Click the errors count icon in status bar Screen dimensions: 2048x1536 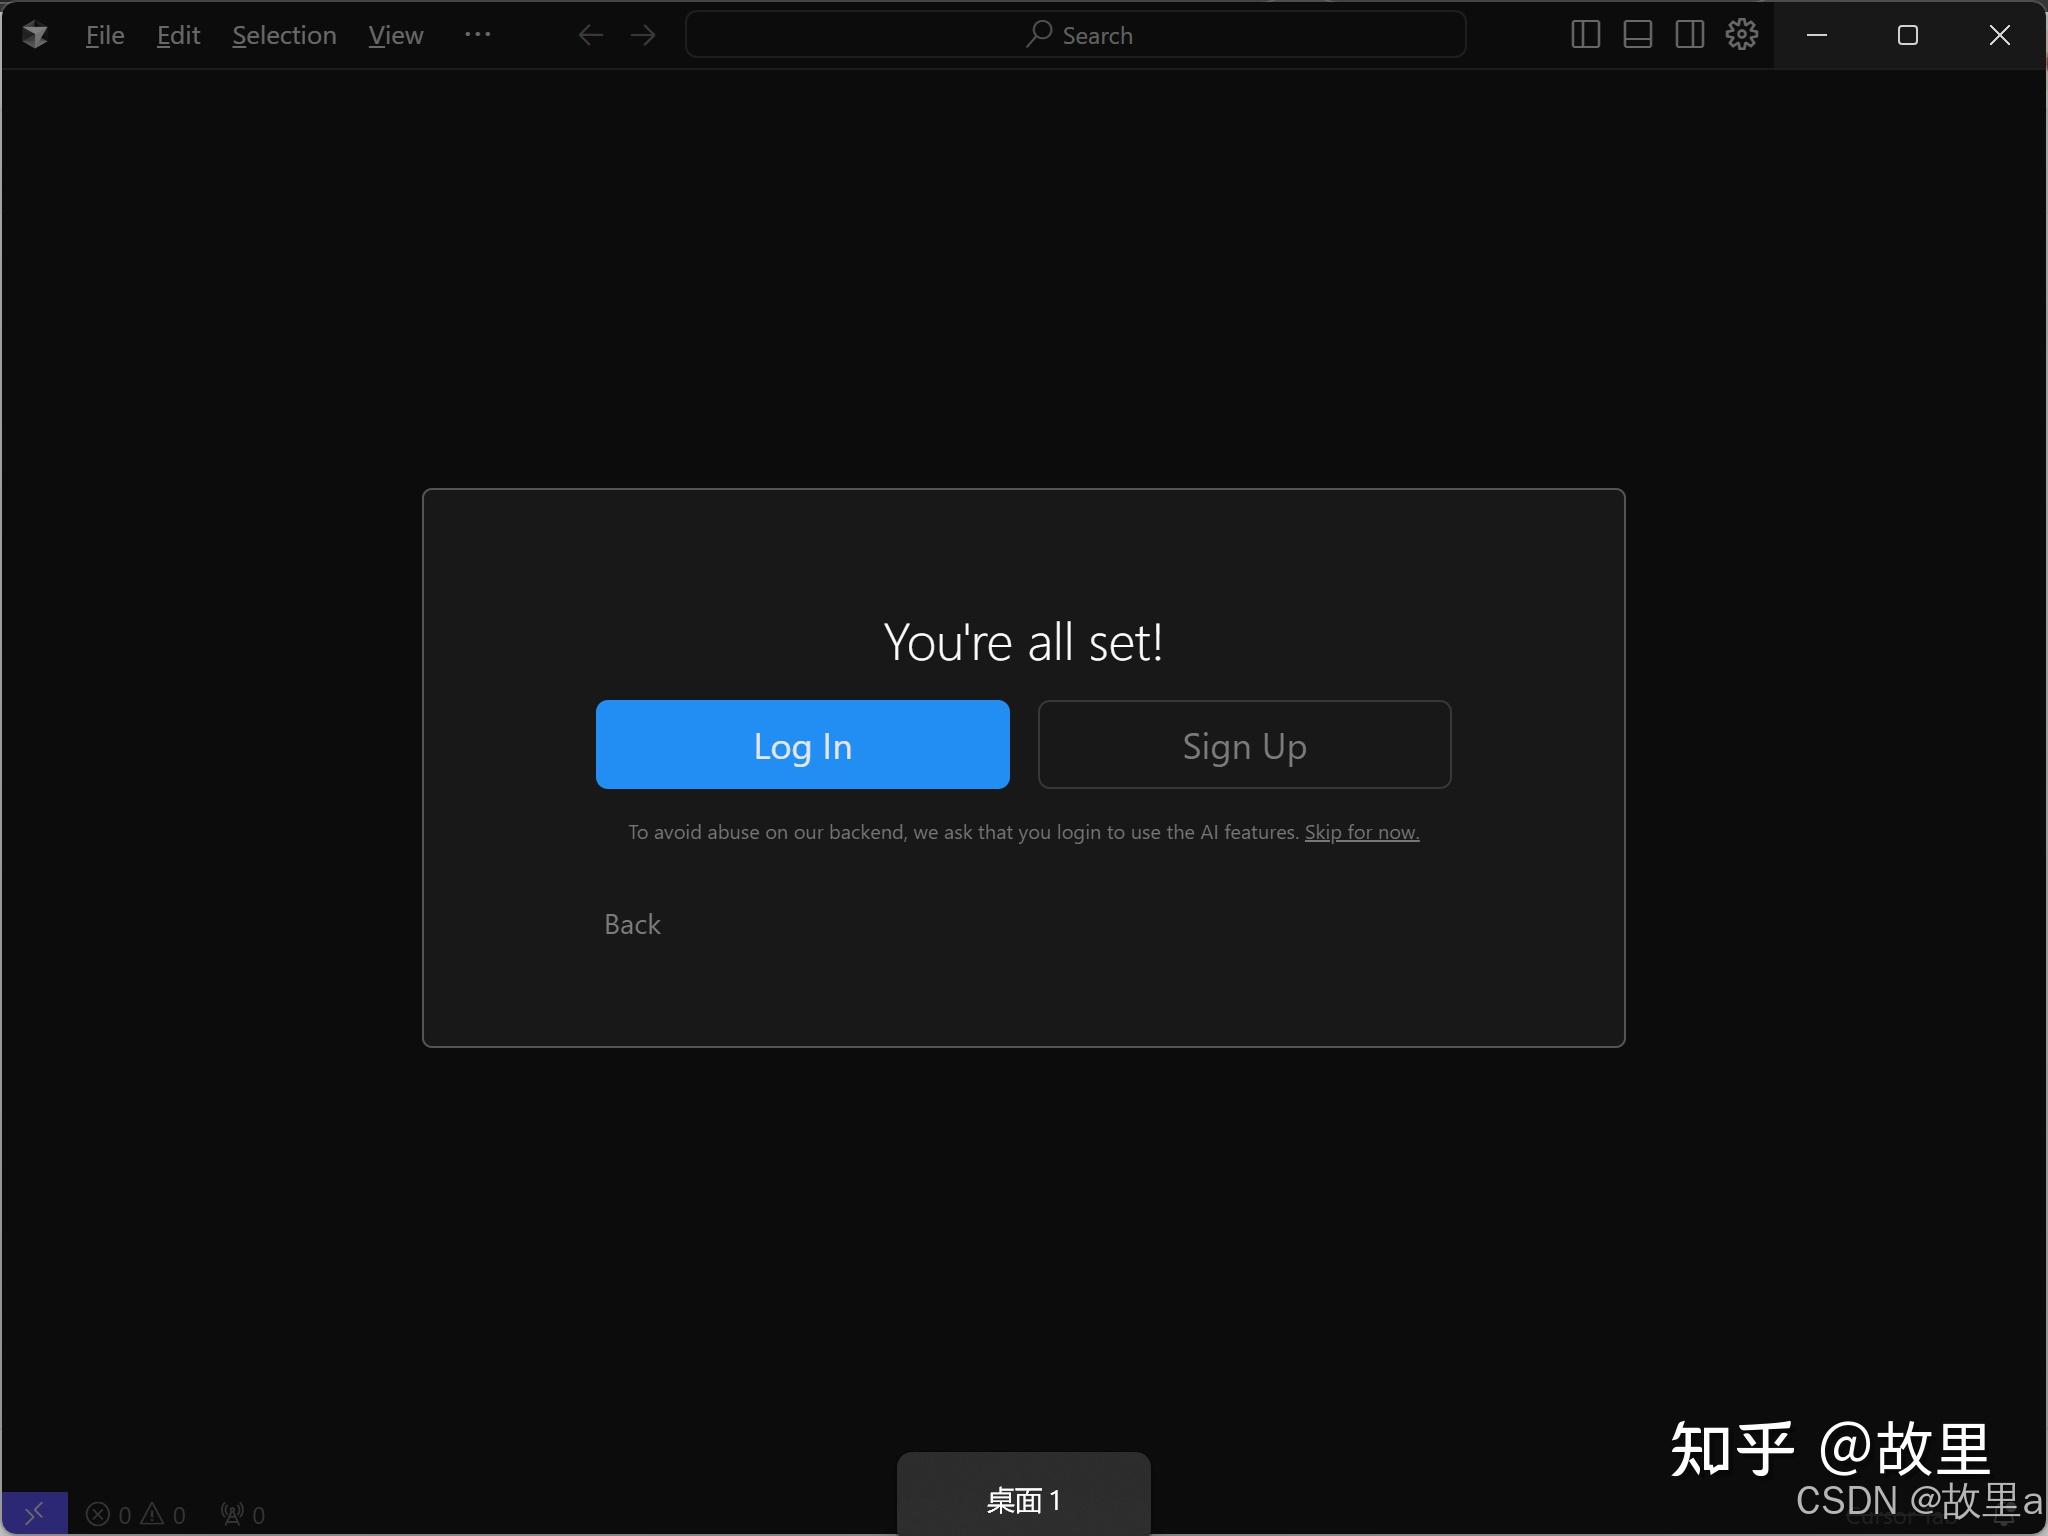click(x=98, y=1514)
